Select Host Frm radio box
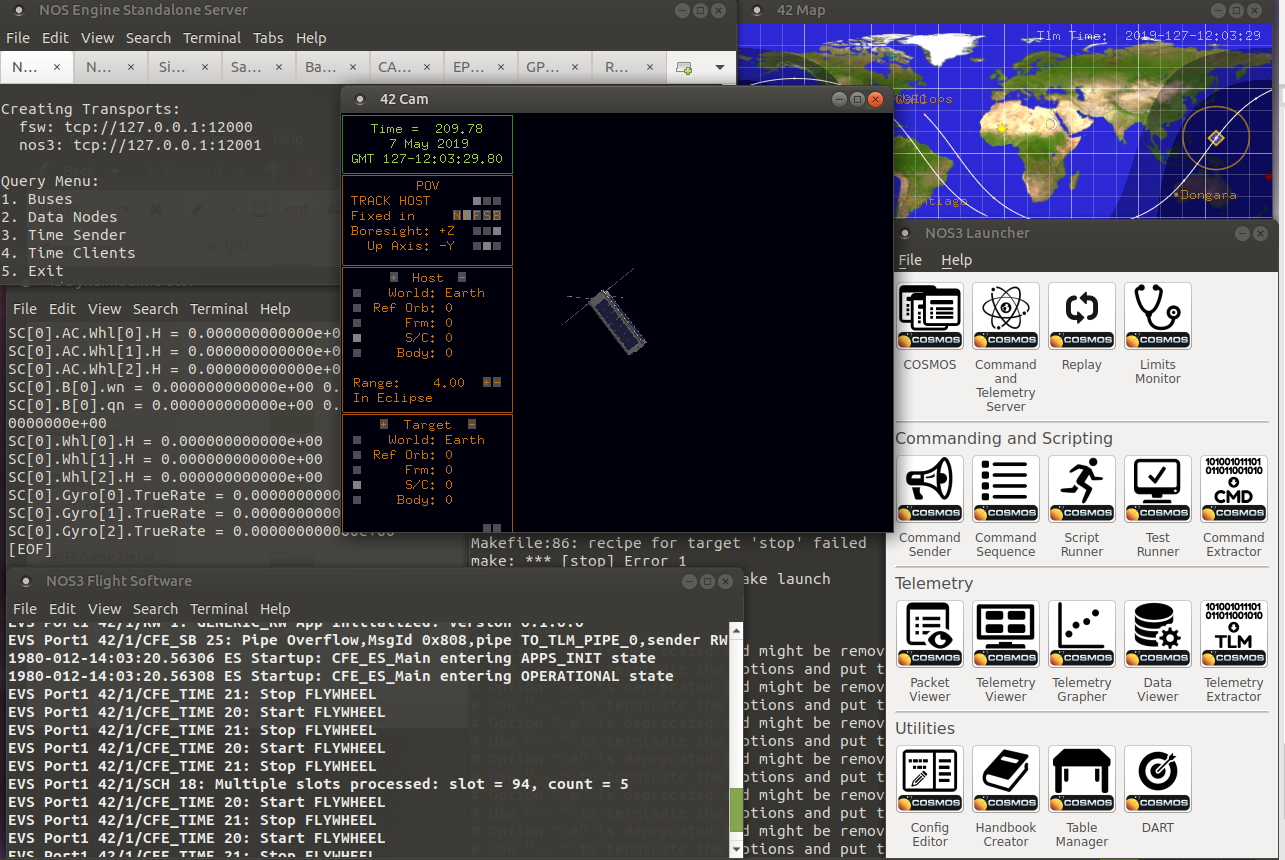The height and width of the screenshot is (860, 1285). pos(357,323)
